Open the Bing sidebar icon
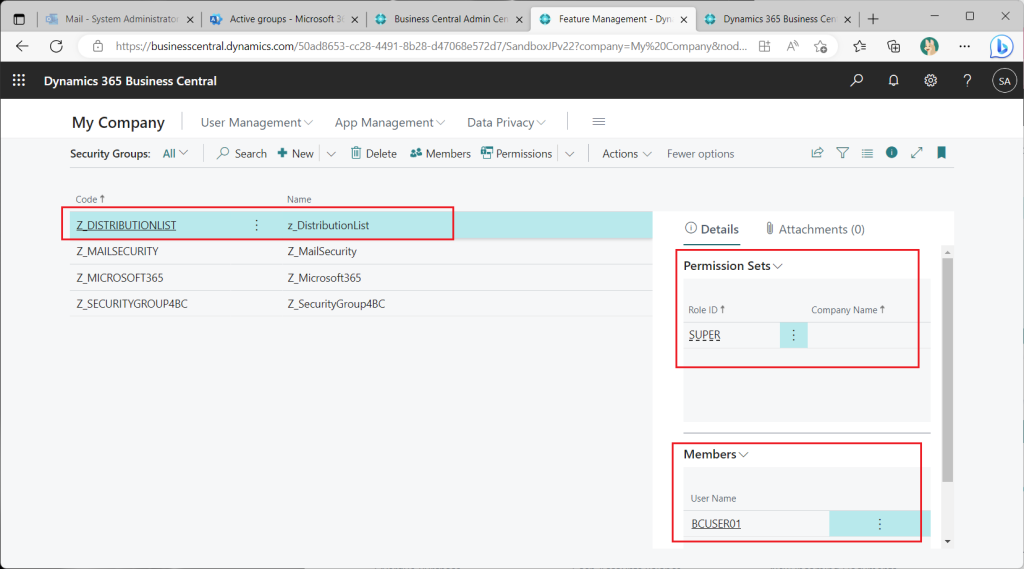Screen dimensions: 1024x569 (1000, 46)
